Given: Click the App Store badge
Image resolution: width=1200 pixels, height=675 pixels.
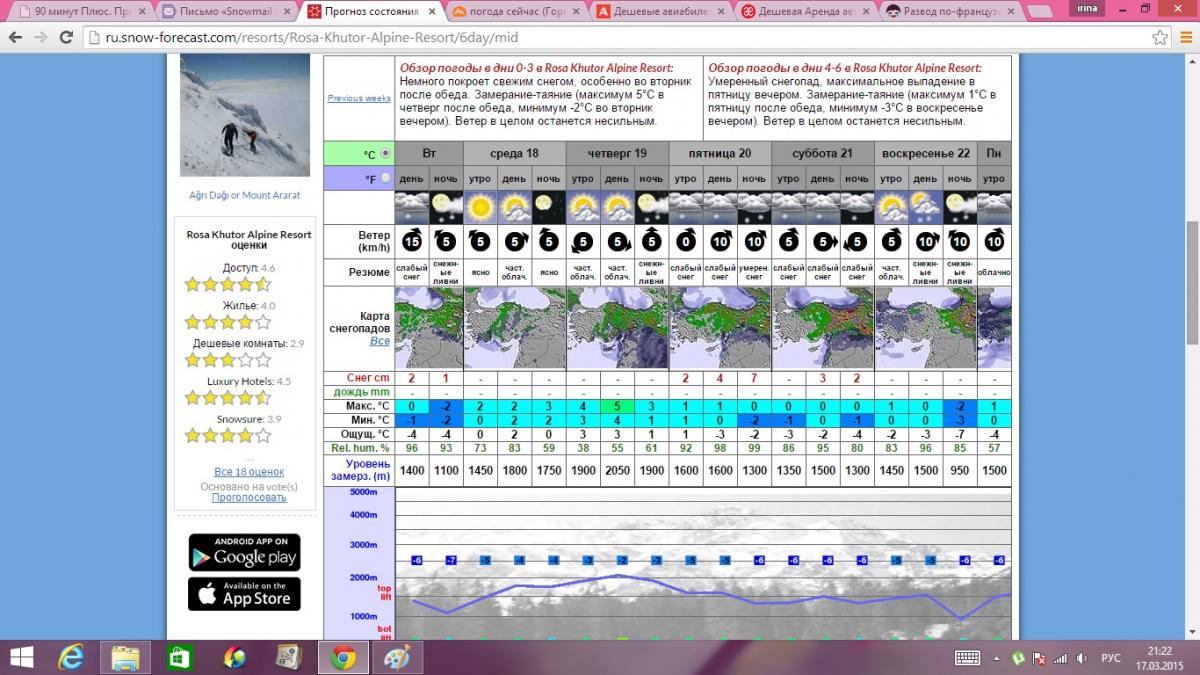Looking at the screenshot, I should tap(244, 594).
